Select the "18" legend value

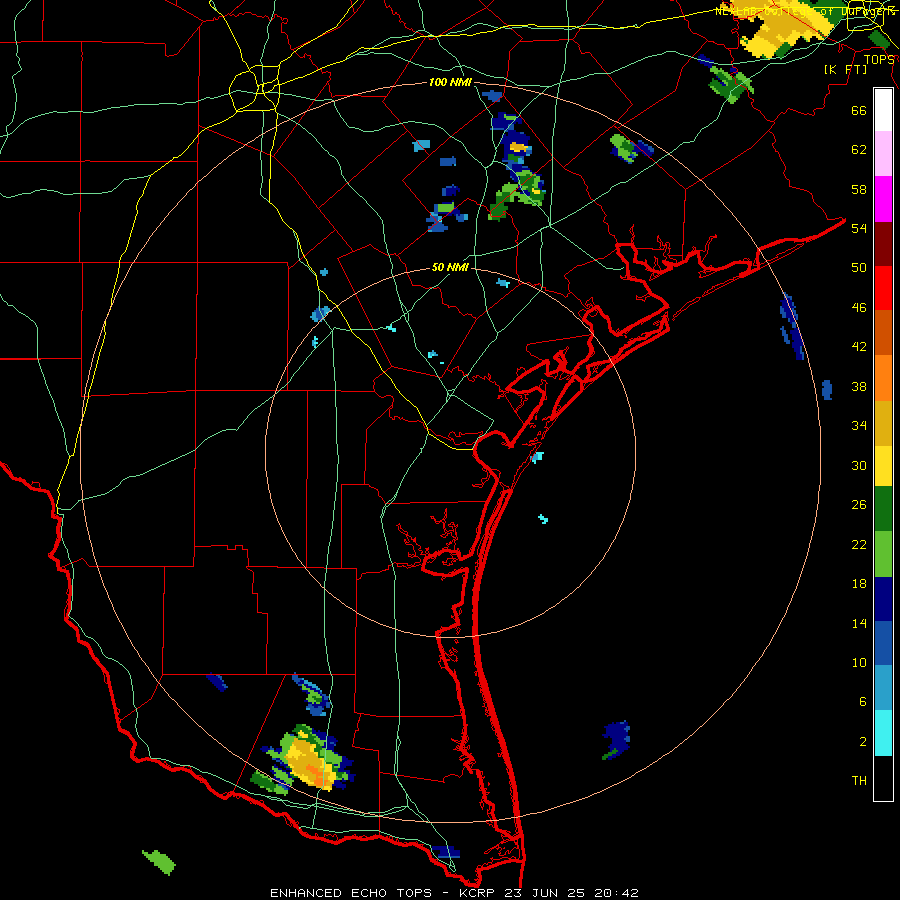(x=859, y=584)
